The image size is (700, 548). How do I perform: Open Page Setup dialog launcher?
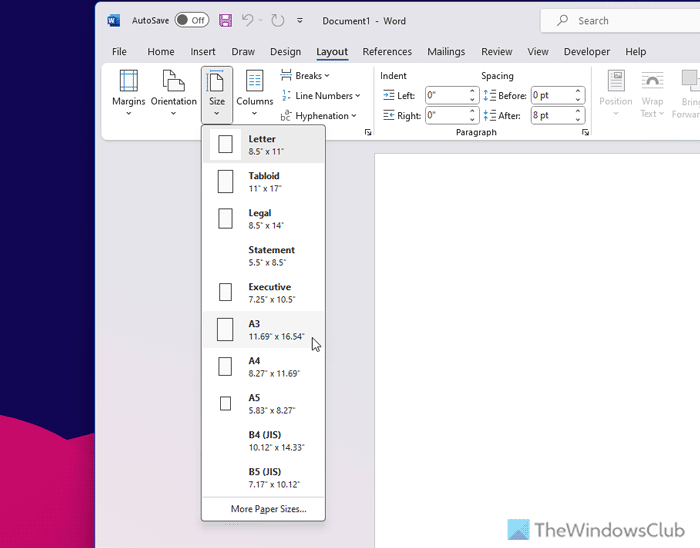(x=368, y=132)
